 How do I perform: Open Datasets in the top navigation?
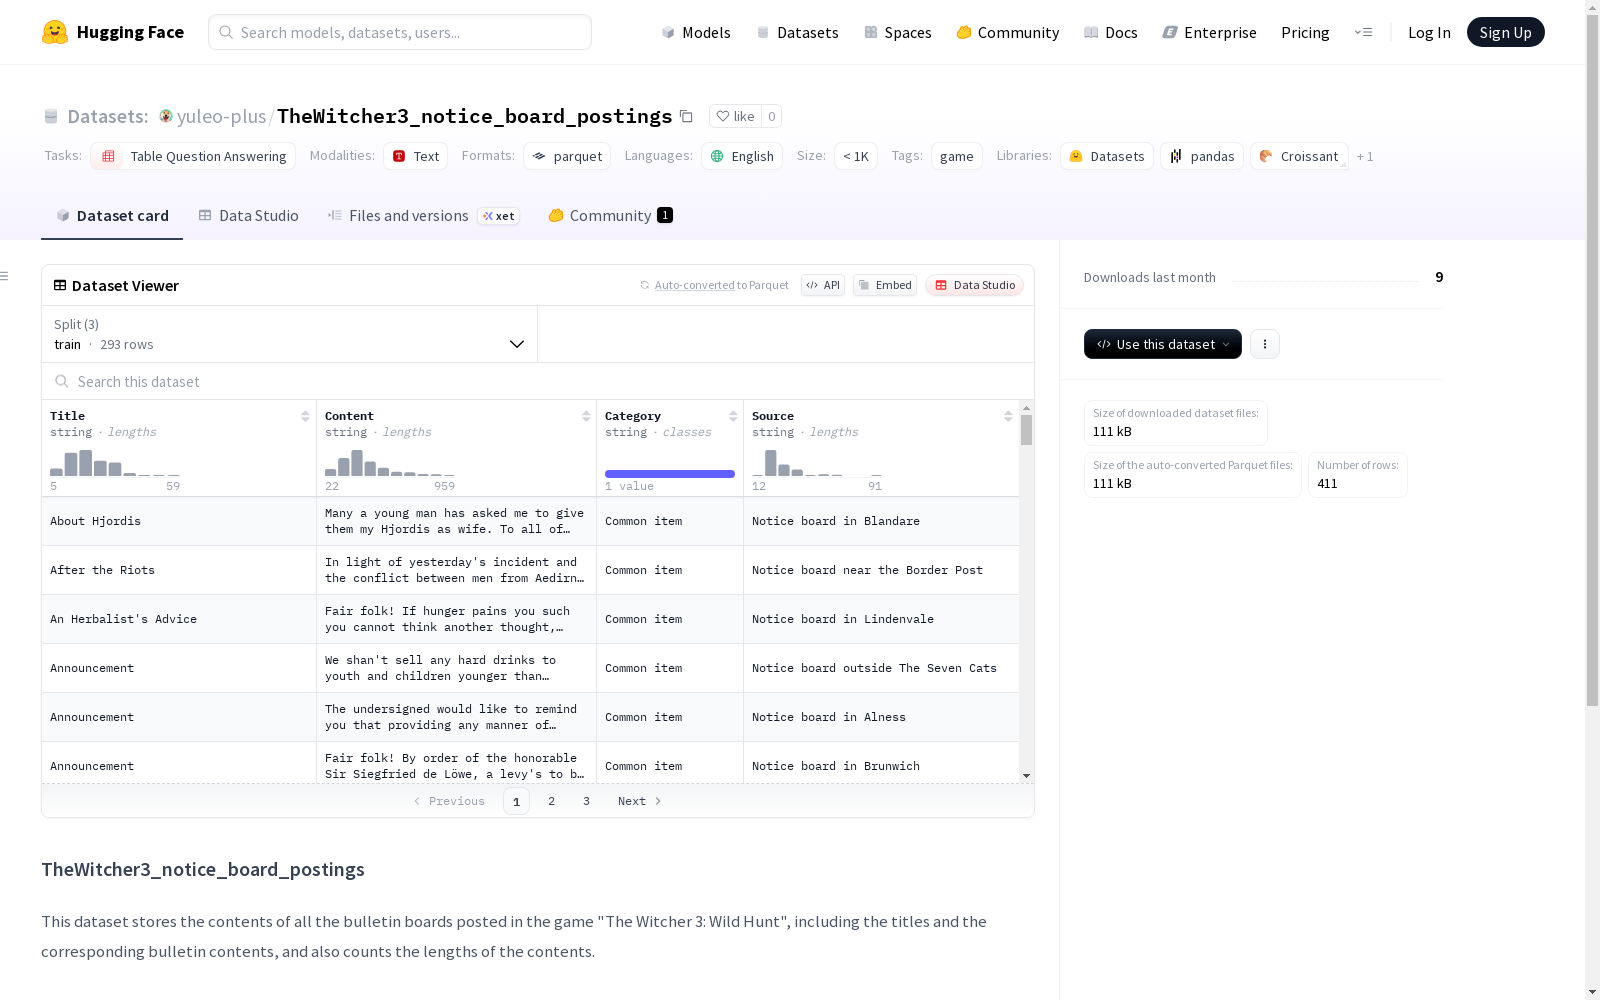pyautogui.click(x=797, y=32)
